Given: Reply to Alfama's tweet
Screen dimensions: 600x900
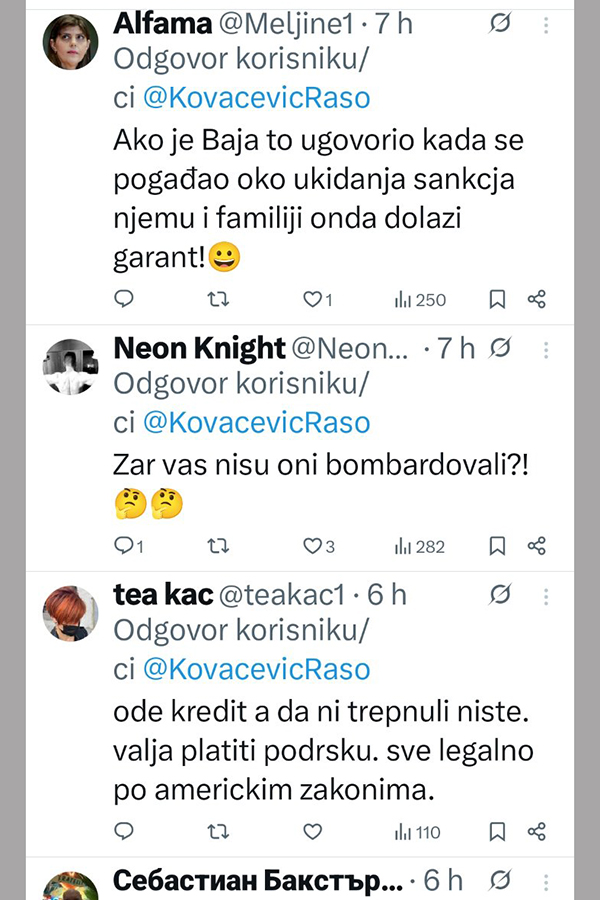Looking at the screenshot, I should [125, 299].
